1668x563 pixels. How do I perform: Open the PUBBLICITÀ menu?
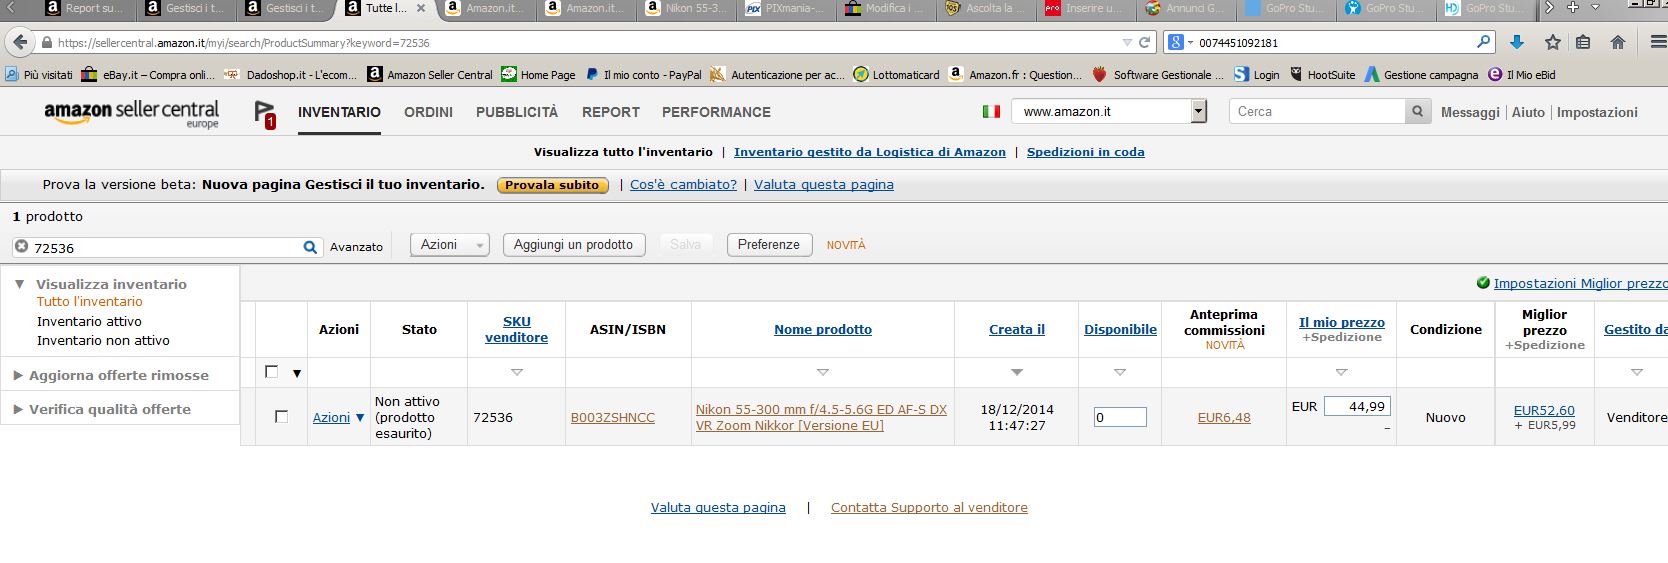click(x=517, y=112)
